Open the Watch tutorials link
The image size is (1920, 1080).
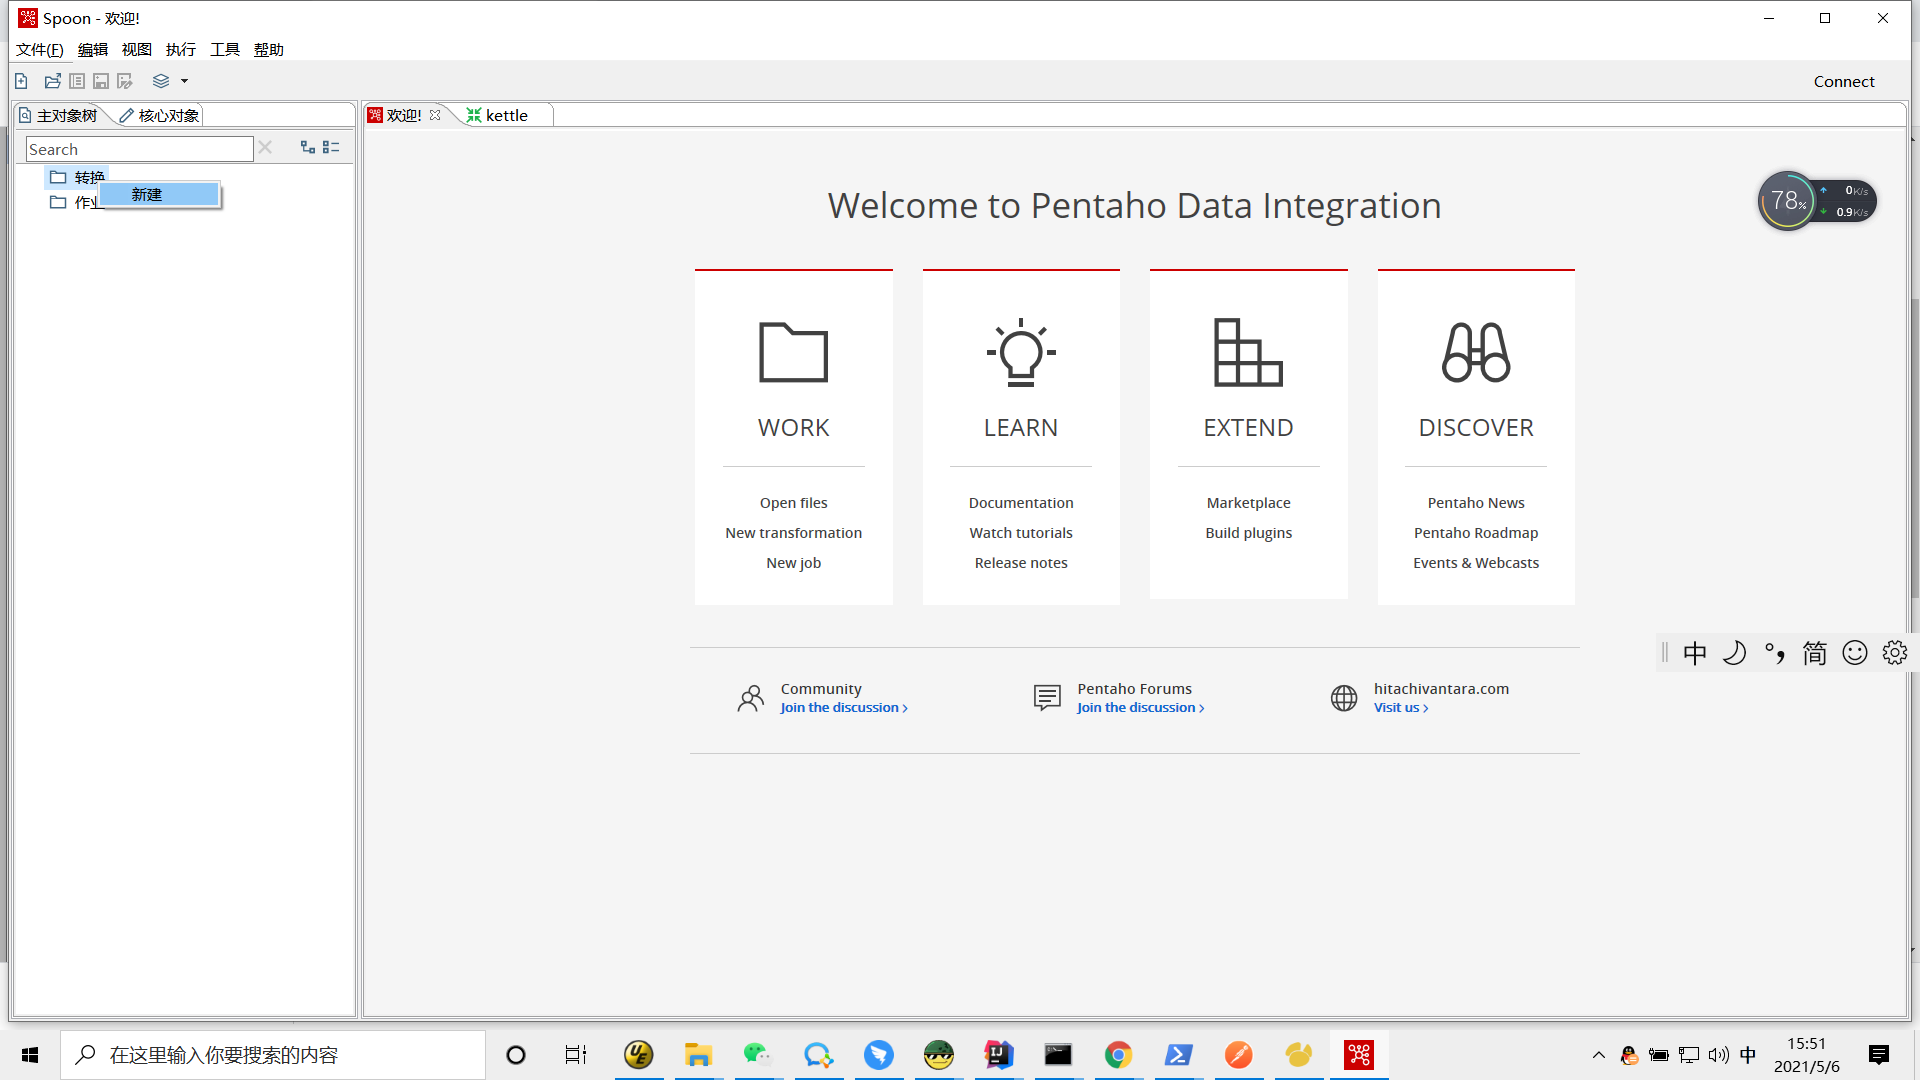[1021, 533]
